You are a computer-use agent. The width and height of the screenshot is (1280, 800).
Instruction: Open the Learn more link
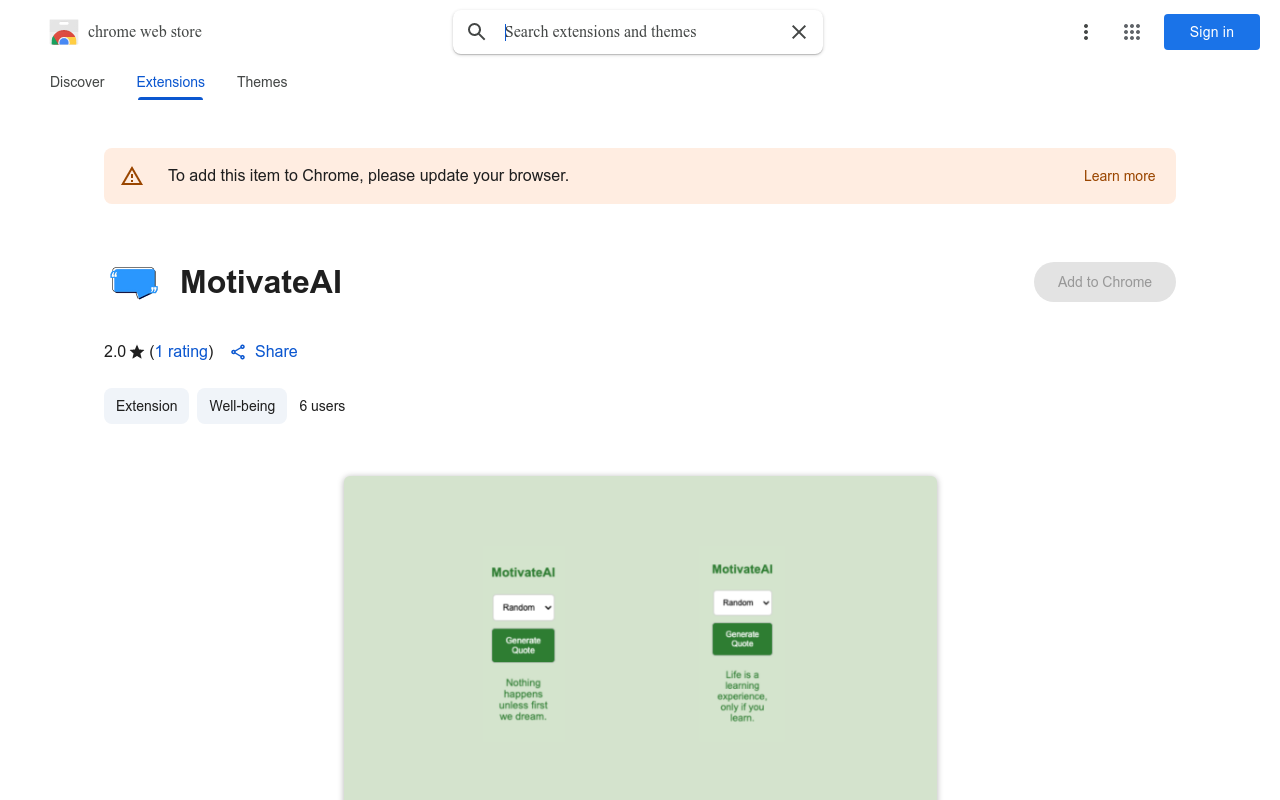click(x=1119, y=176)
